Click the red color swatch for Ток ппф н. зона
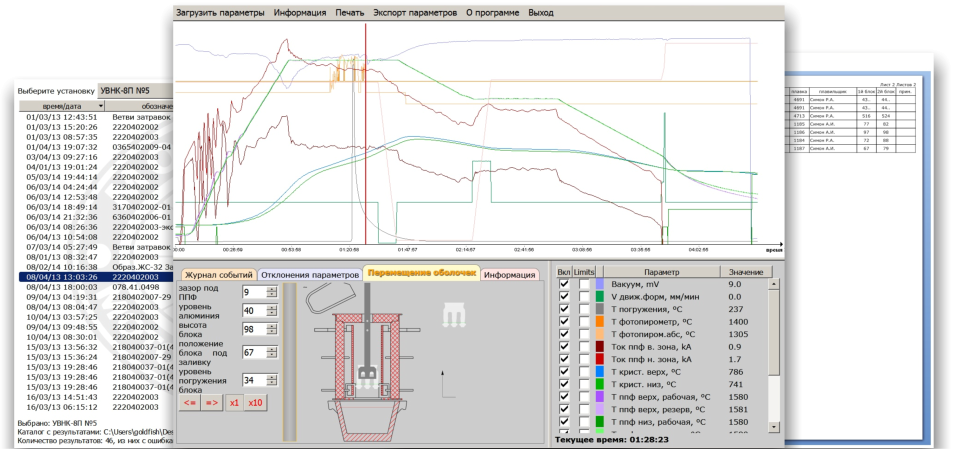Viewport: 953px width, 449px height. click(x=600, y=359)
